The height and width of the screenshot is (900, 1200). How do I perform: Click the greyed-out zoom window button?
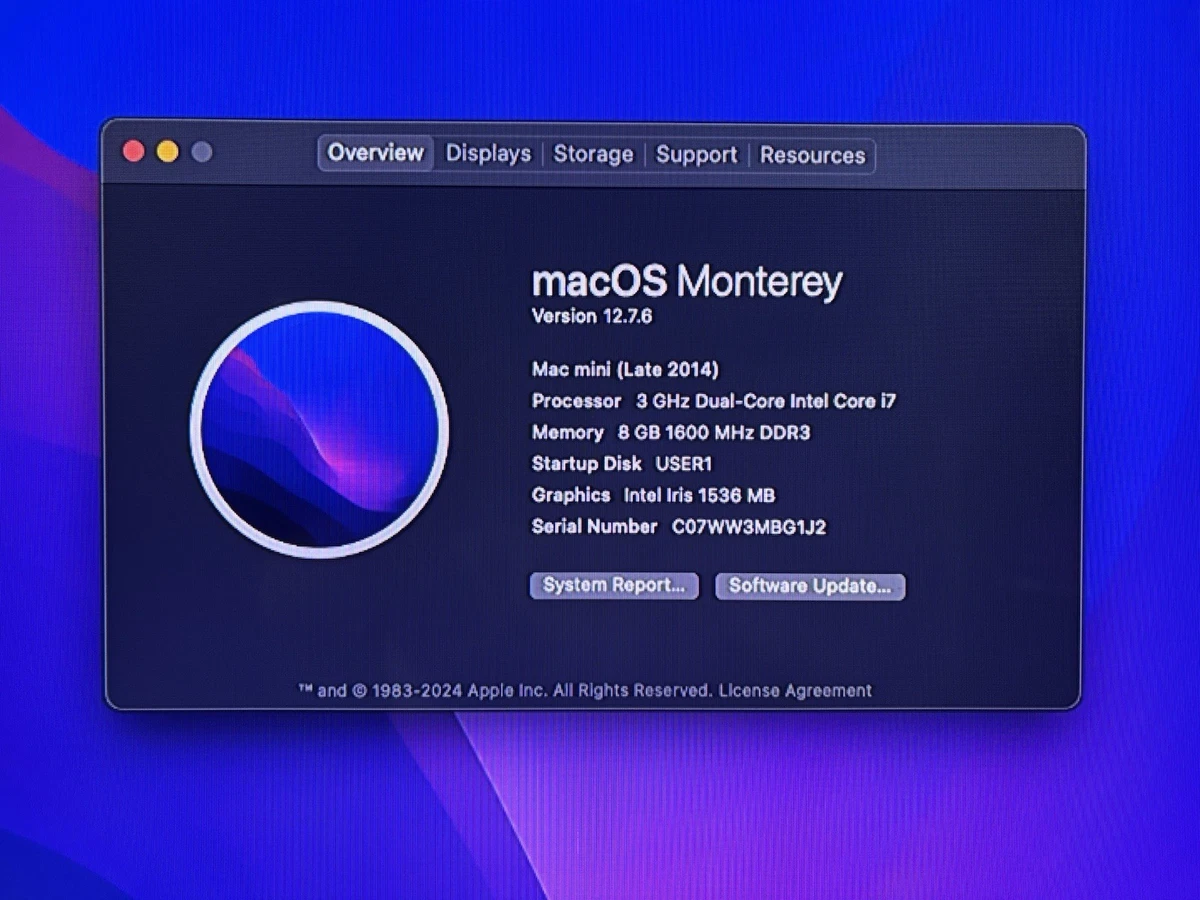[201, 152]
